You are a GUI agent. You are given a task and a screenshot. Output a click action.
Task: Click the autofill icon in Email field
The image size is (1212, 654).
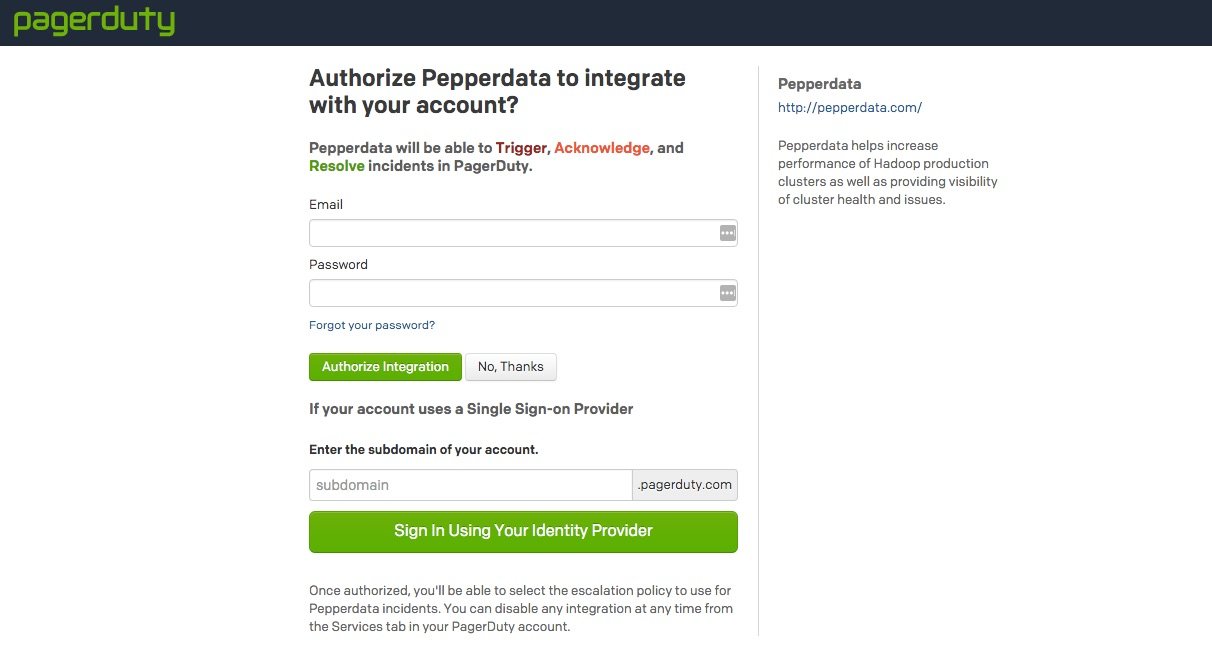coord(728,233)
